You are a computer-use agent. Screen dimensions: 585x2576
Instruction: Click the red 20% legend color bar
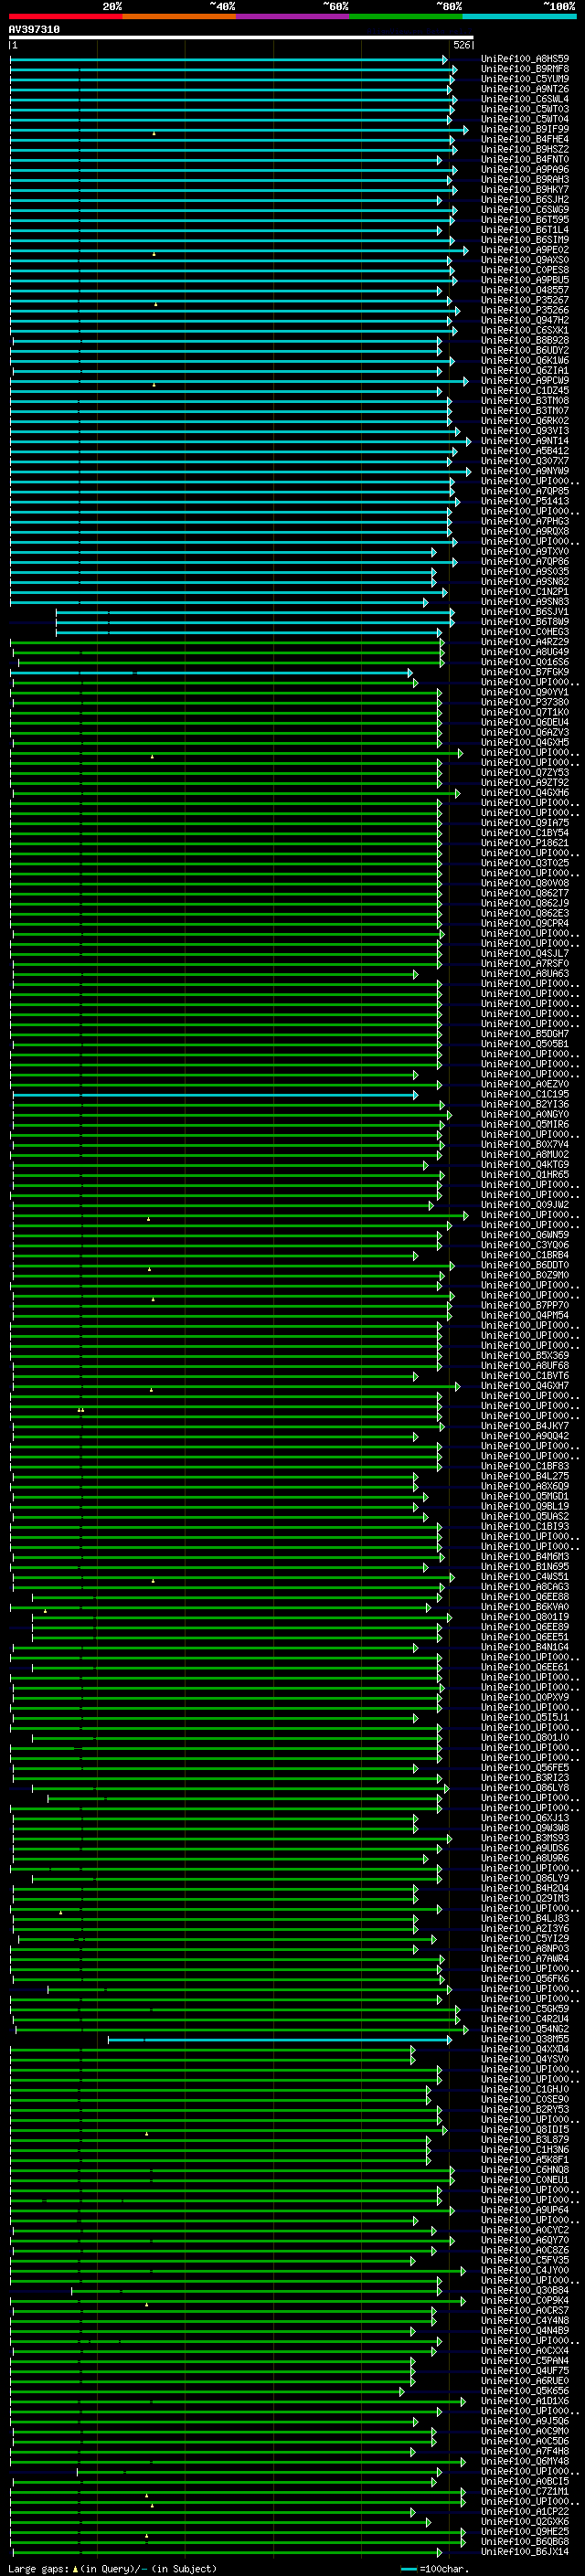(x=66, y=16)
